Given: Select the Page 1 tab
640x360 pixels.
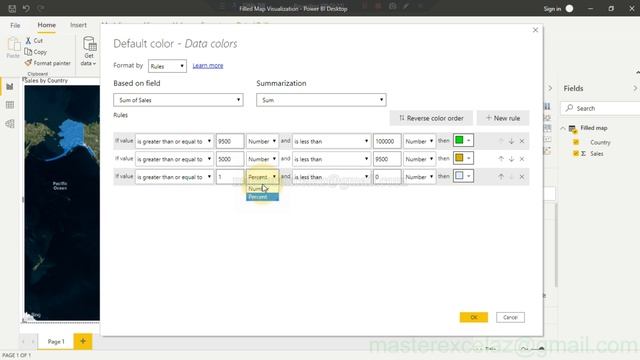Looking at the screenshot, I should [x=56, y=342].
